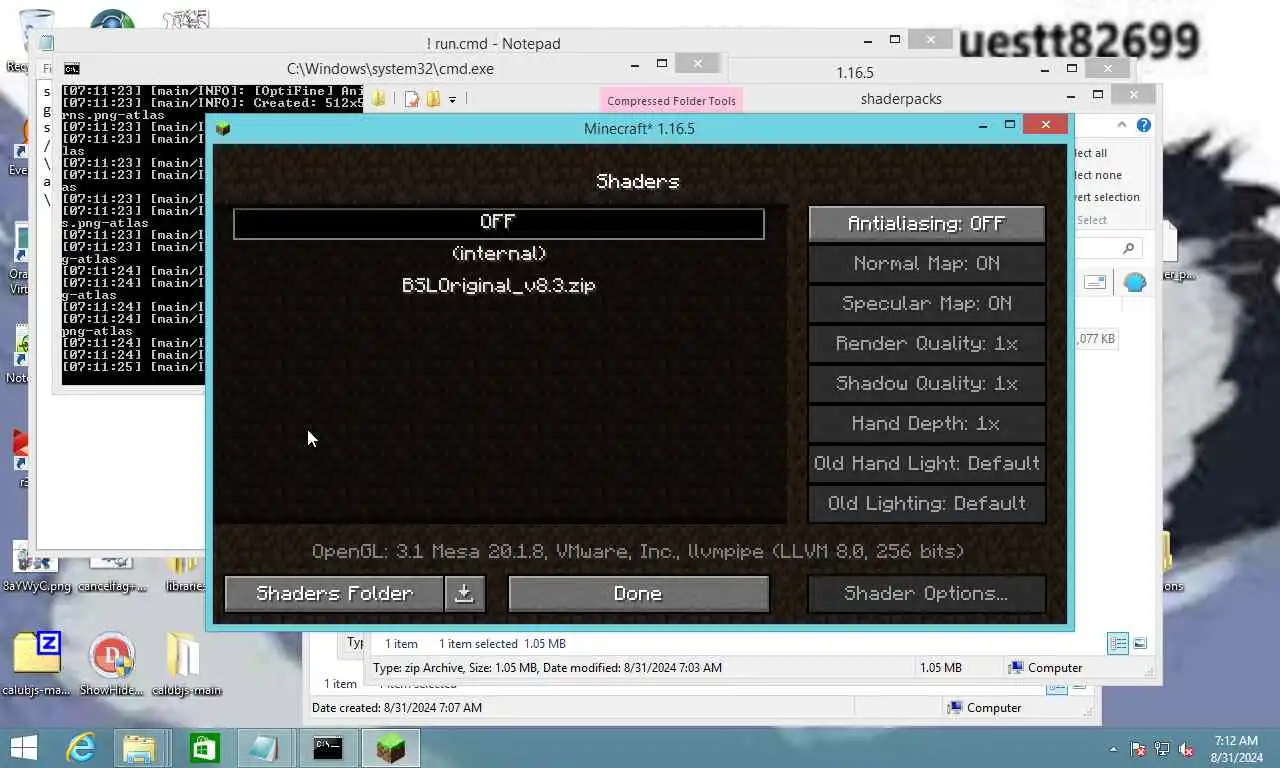Switch to Minecraft taskbar icon

pyautogui.click(x=390, y=748)
